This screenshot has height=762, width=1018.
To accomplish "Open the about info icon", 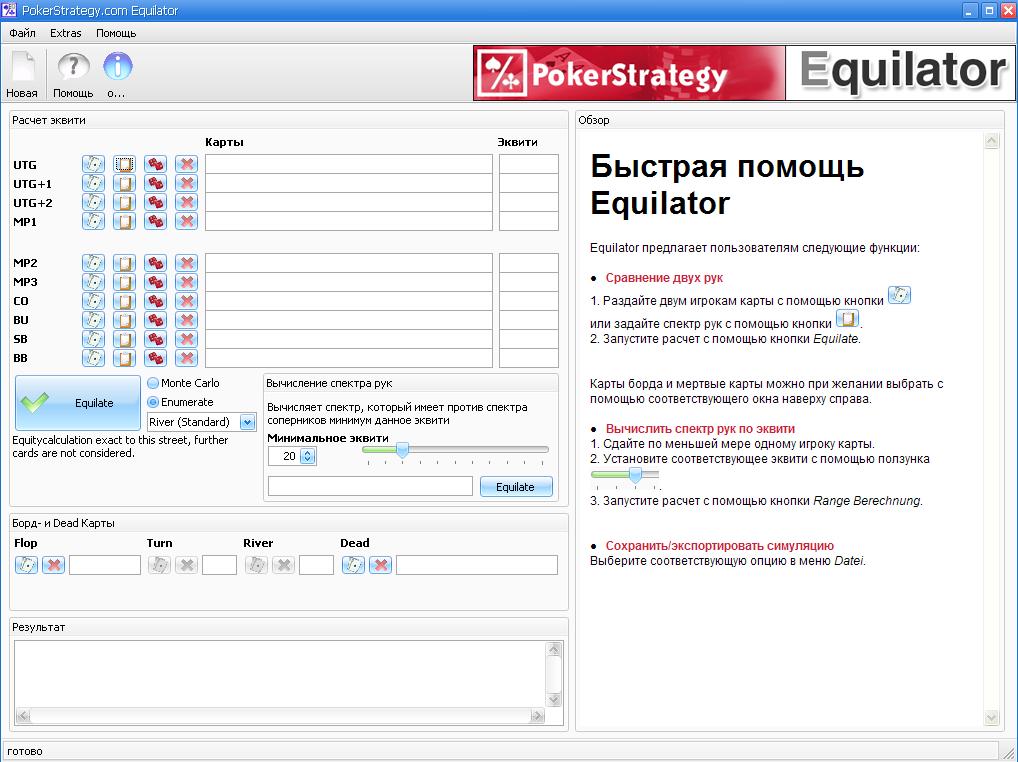I will (x=117, y=75).
